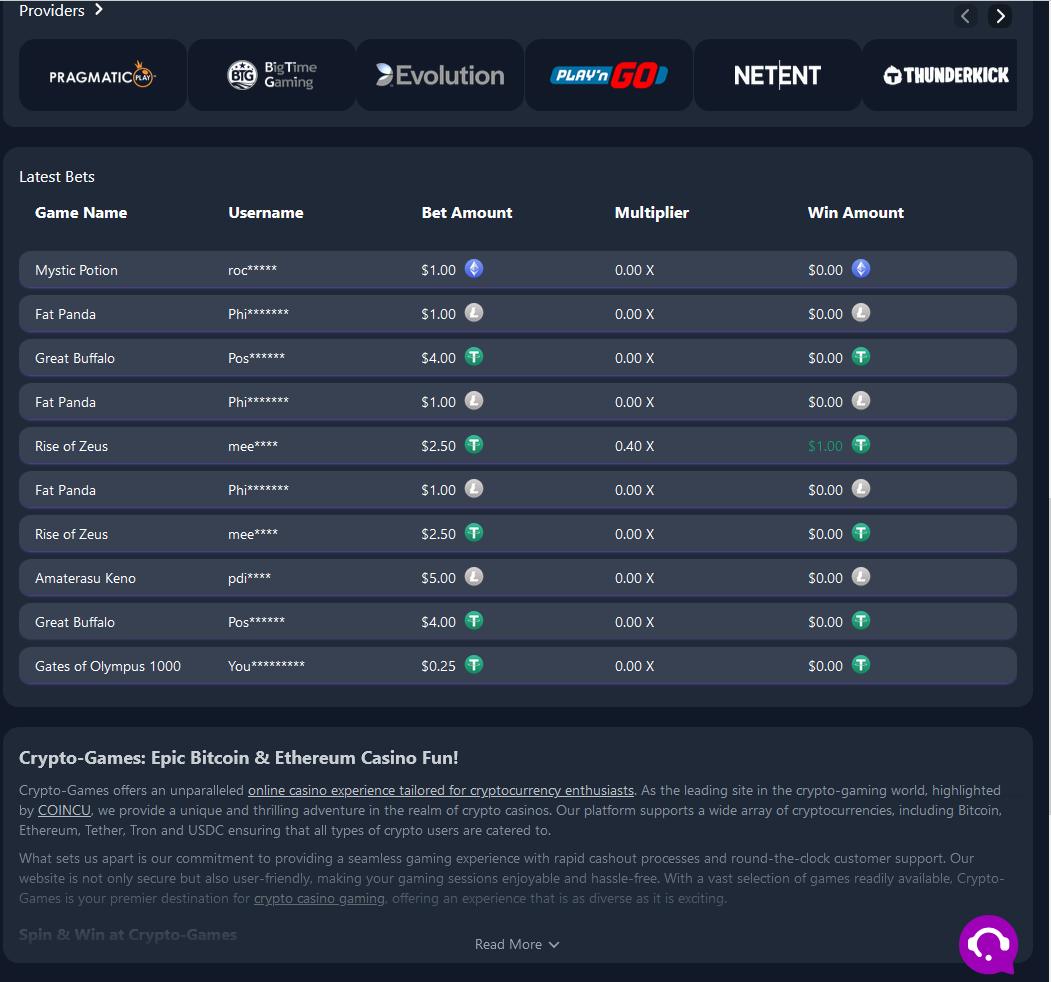This screenshot has width=1051, height=982.
Task: Expand the Read More section
Action: point(517,944)
